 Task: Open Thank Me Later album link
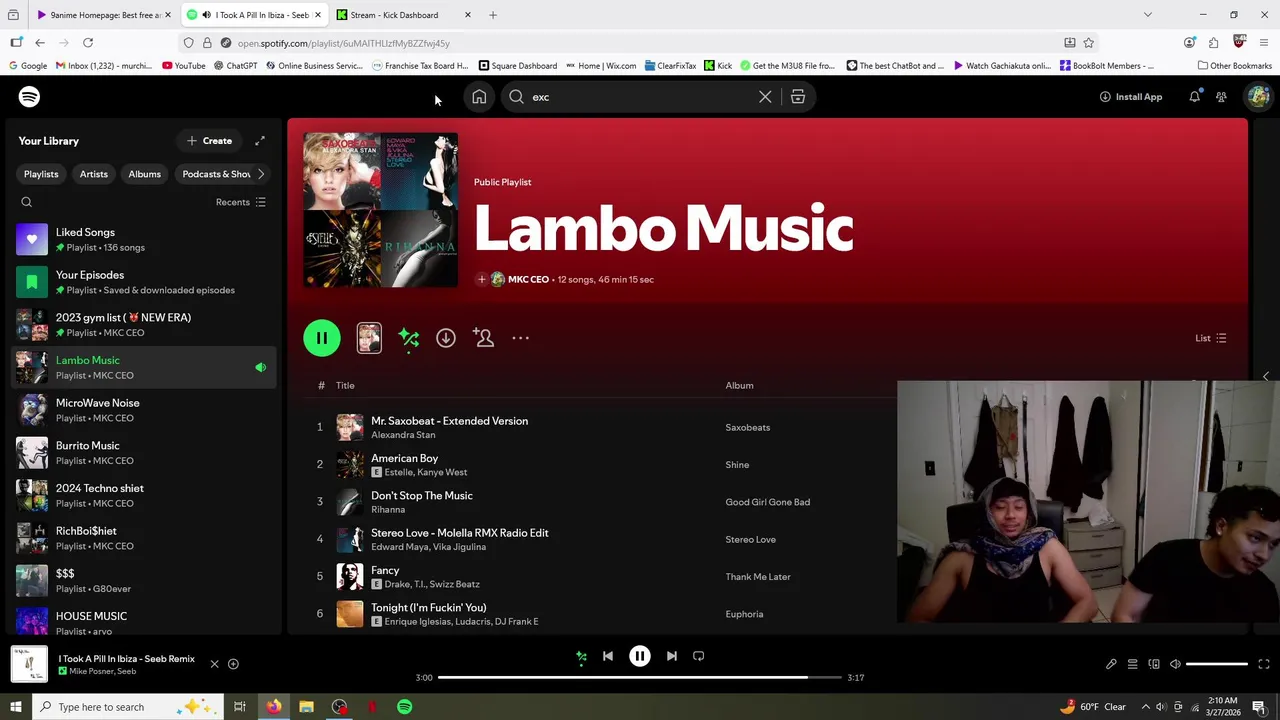757,577
